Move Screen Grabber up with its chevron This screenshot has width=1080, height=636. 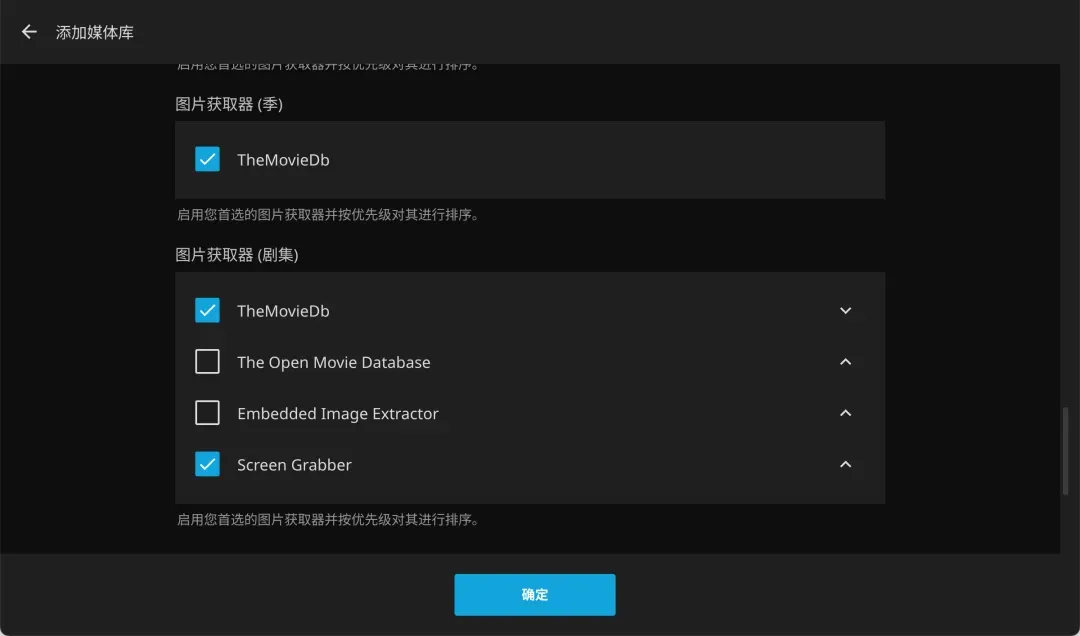(x=846, y=464)
